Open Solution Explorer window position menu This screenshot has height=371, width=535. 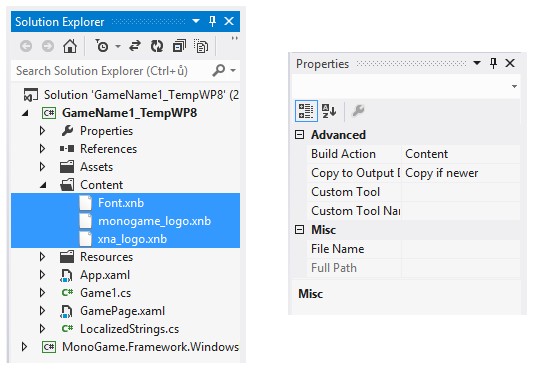196,21
